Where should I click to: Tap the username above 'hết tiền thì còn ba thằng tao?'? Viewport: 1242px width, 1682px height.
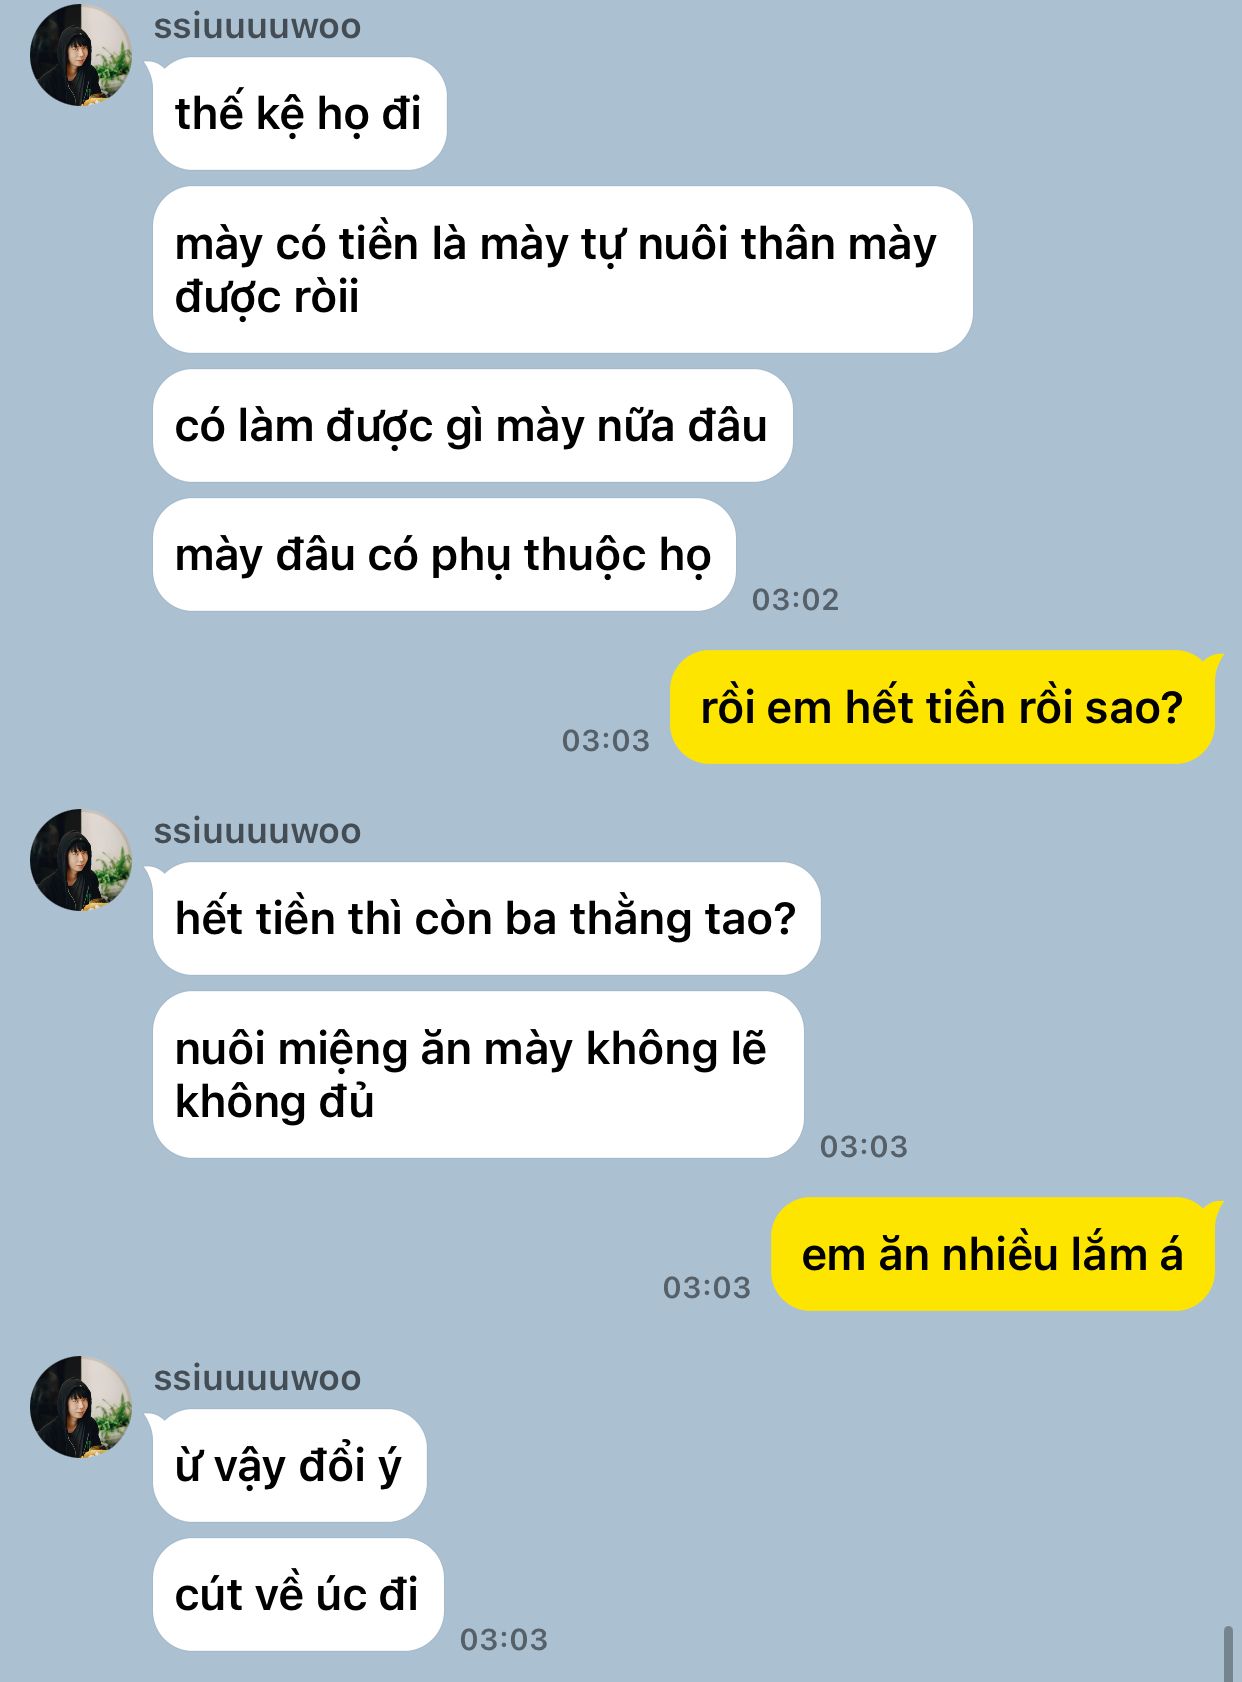click(x=257, y=831)
